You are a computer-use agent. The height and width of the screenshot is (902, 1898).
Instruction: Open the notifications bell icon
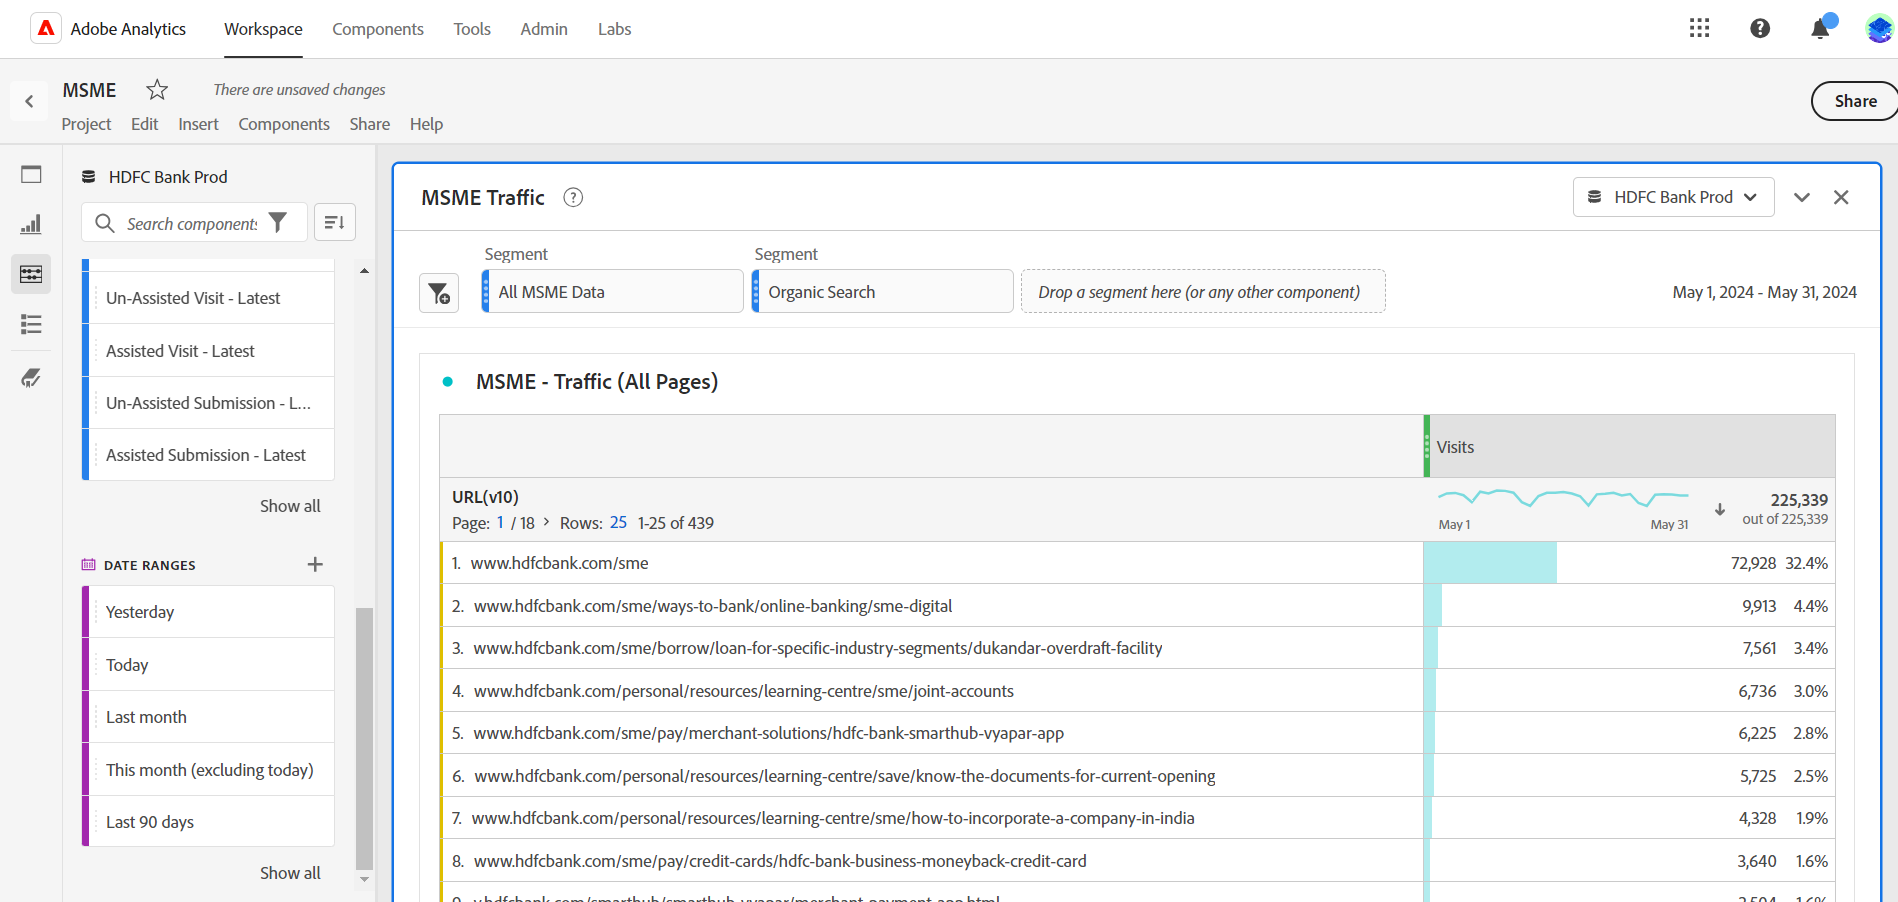(1820, 28)
